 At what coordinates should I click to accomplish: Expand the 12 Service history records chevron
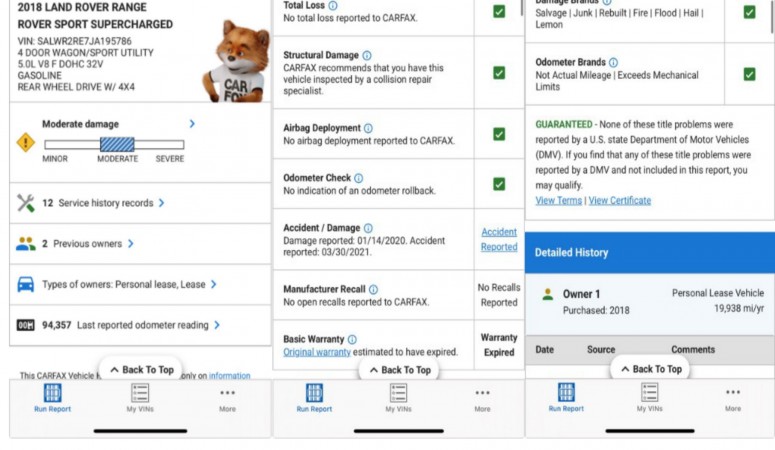162,203
